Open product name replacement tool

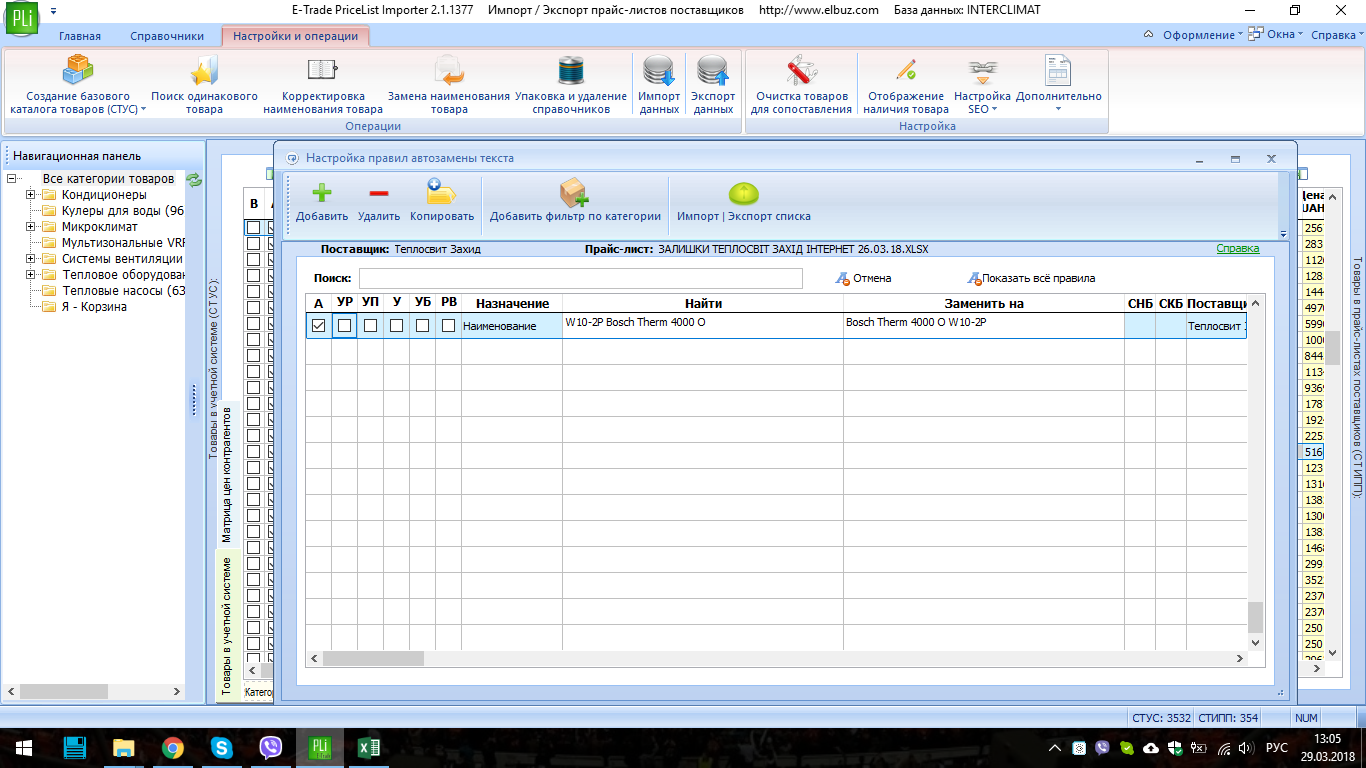[448, 84]
